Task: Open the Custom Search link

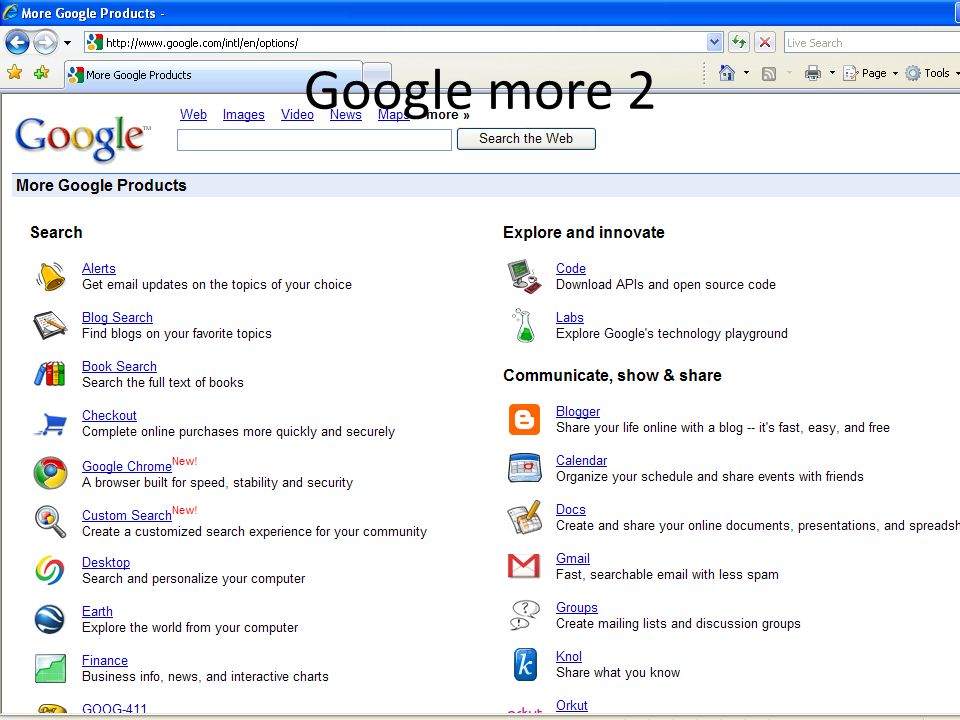Action: tap(127, 516)
